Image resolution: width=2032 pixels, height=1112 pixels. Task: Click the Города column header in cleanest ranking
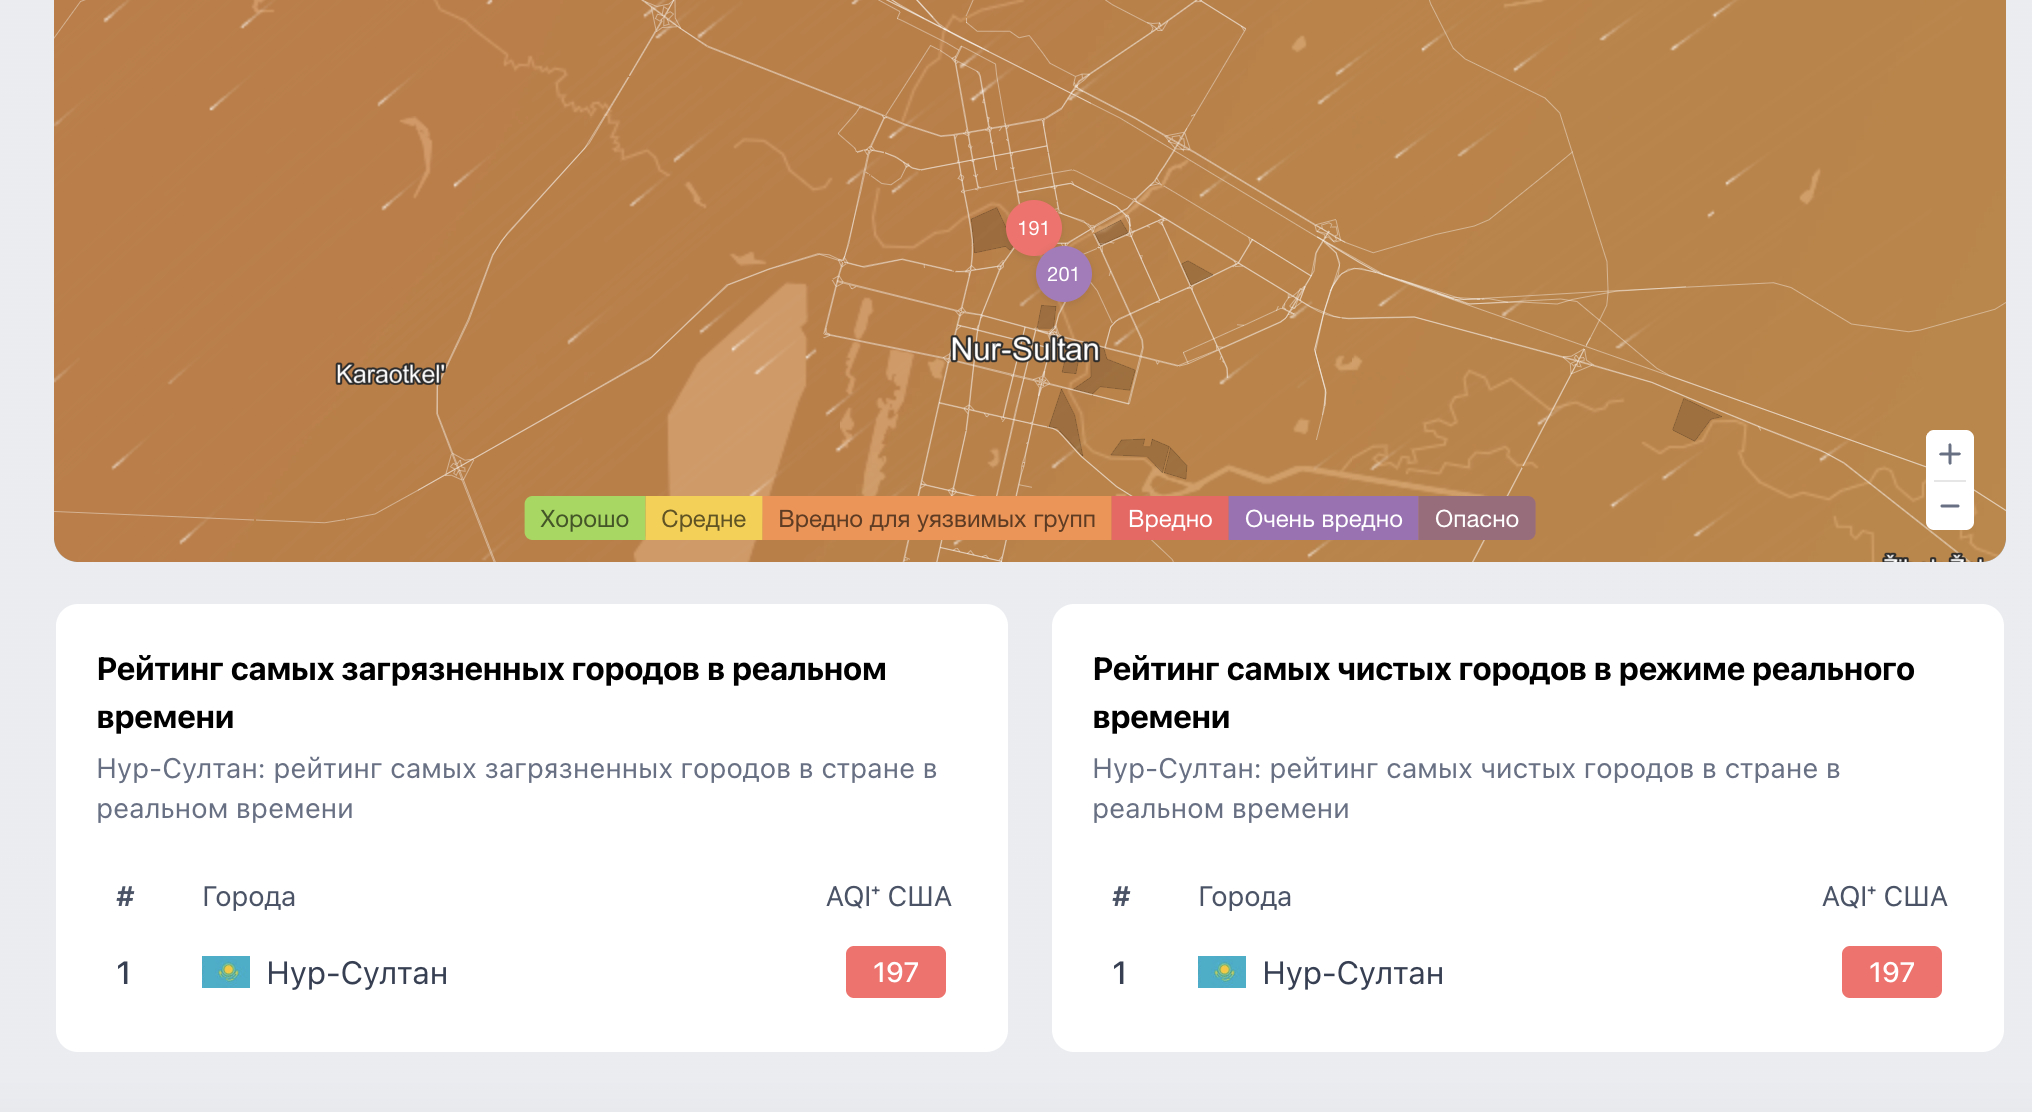1245,897
